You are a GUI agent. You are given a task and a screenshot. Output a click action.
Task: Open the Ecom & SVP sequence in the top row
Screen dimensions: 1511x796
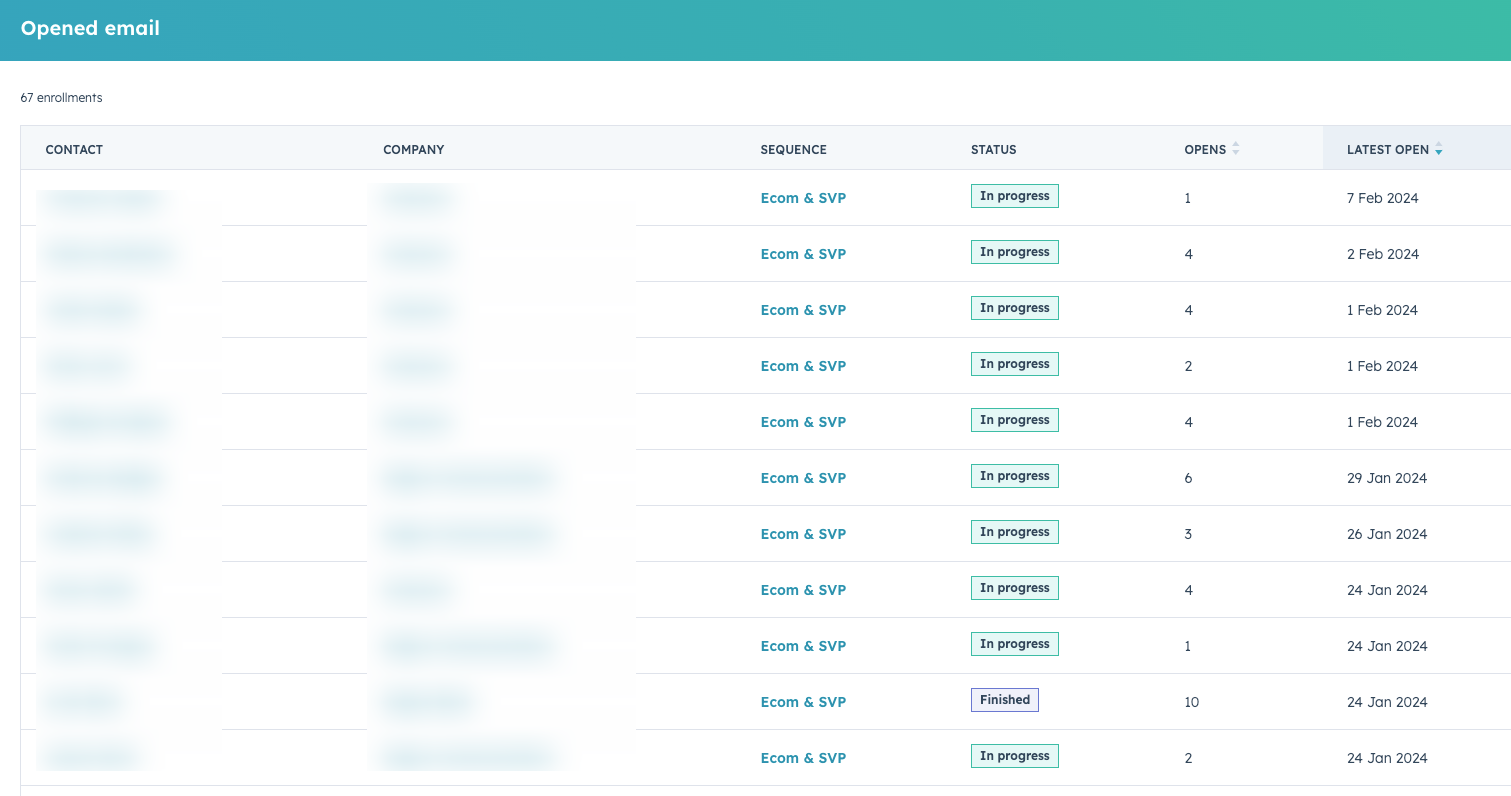pyautogui.click(x=803, y=197)
